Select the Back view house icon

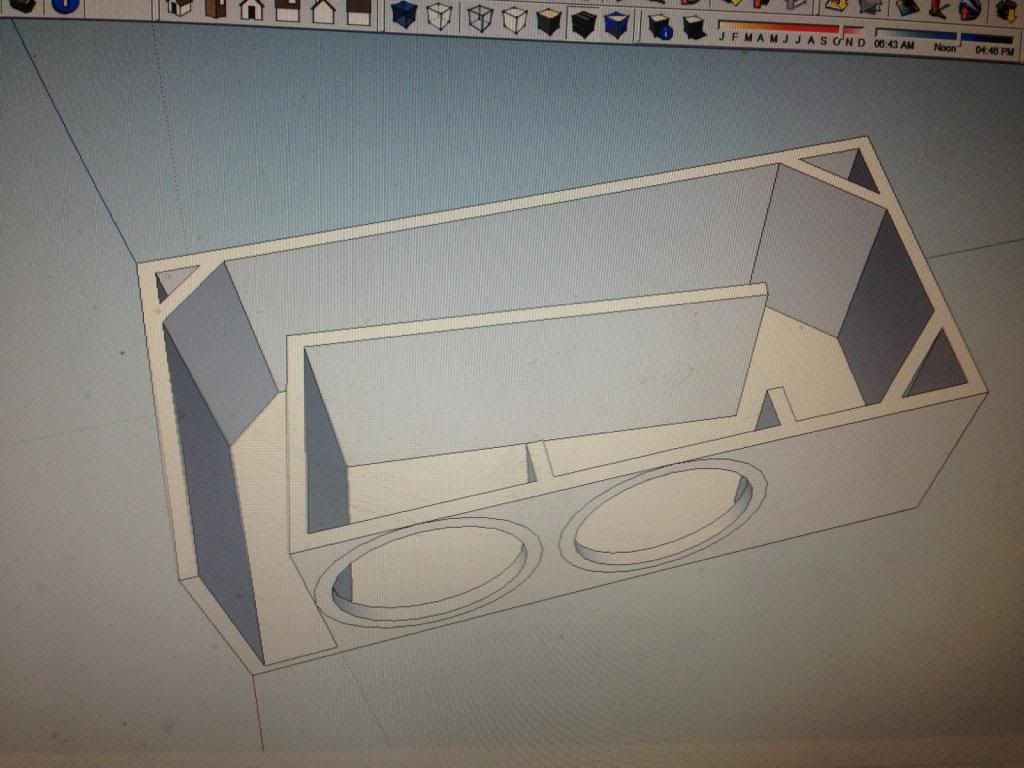(323, 12)
